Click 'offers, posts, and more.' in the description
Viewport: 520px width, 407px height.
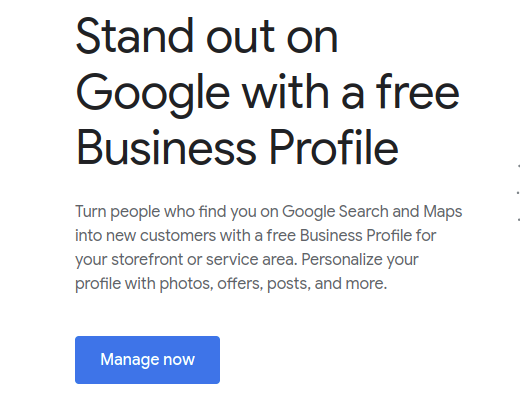coord(302,284)
